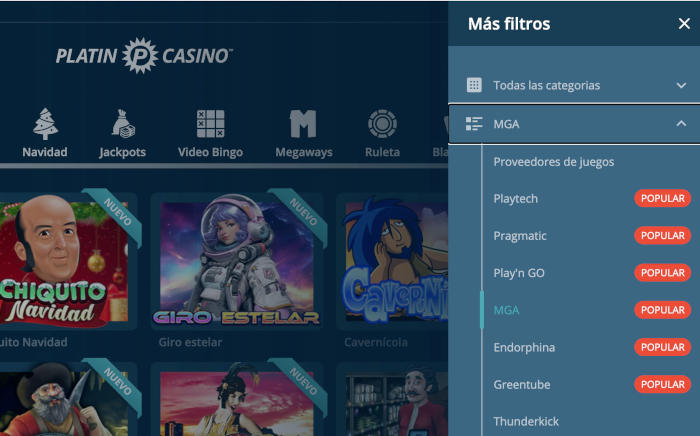Click the list icon beside MGA filter

click(x=474, y=124)
